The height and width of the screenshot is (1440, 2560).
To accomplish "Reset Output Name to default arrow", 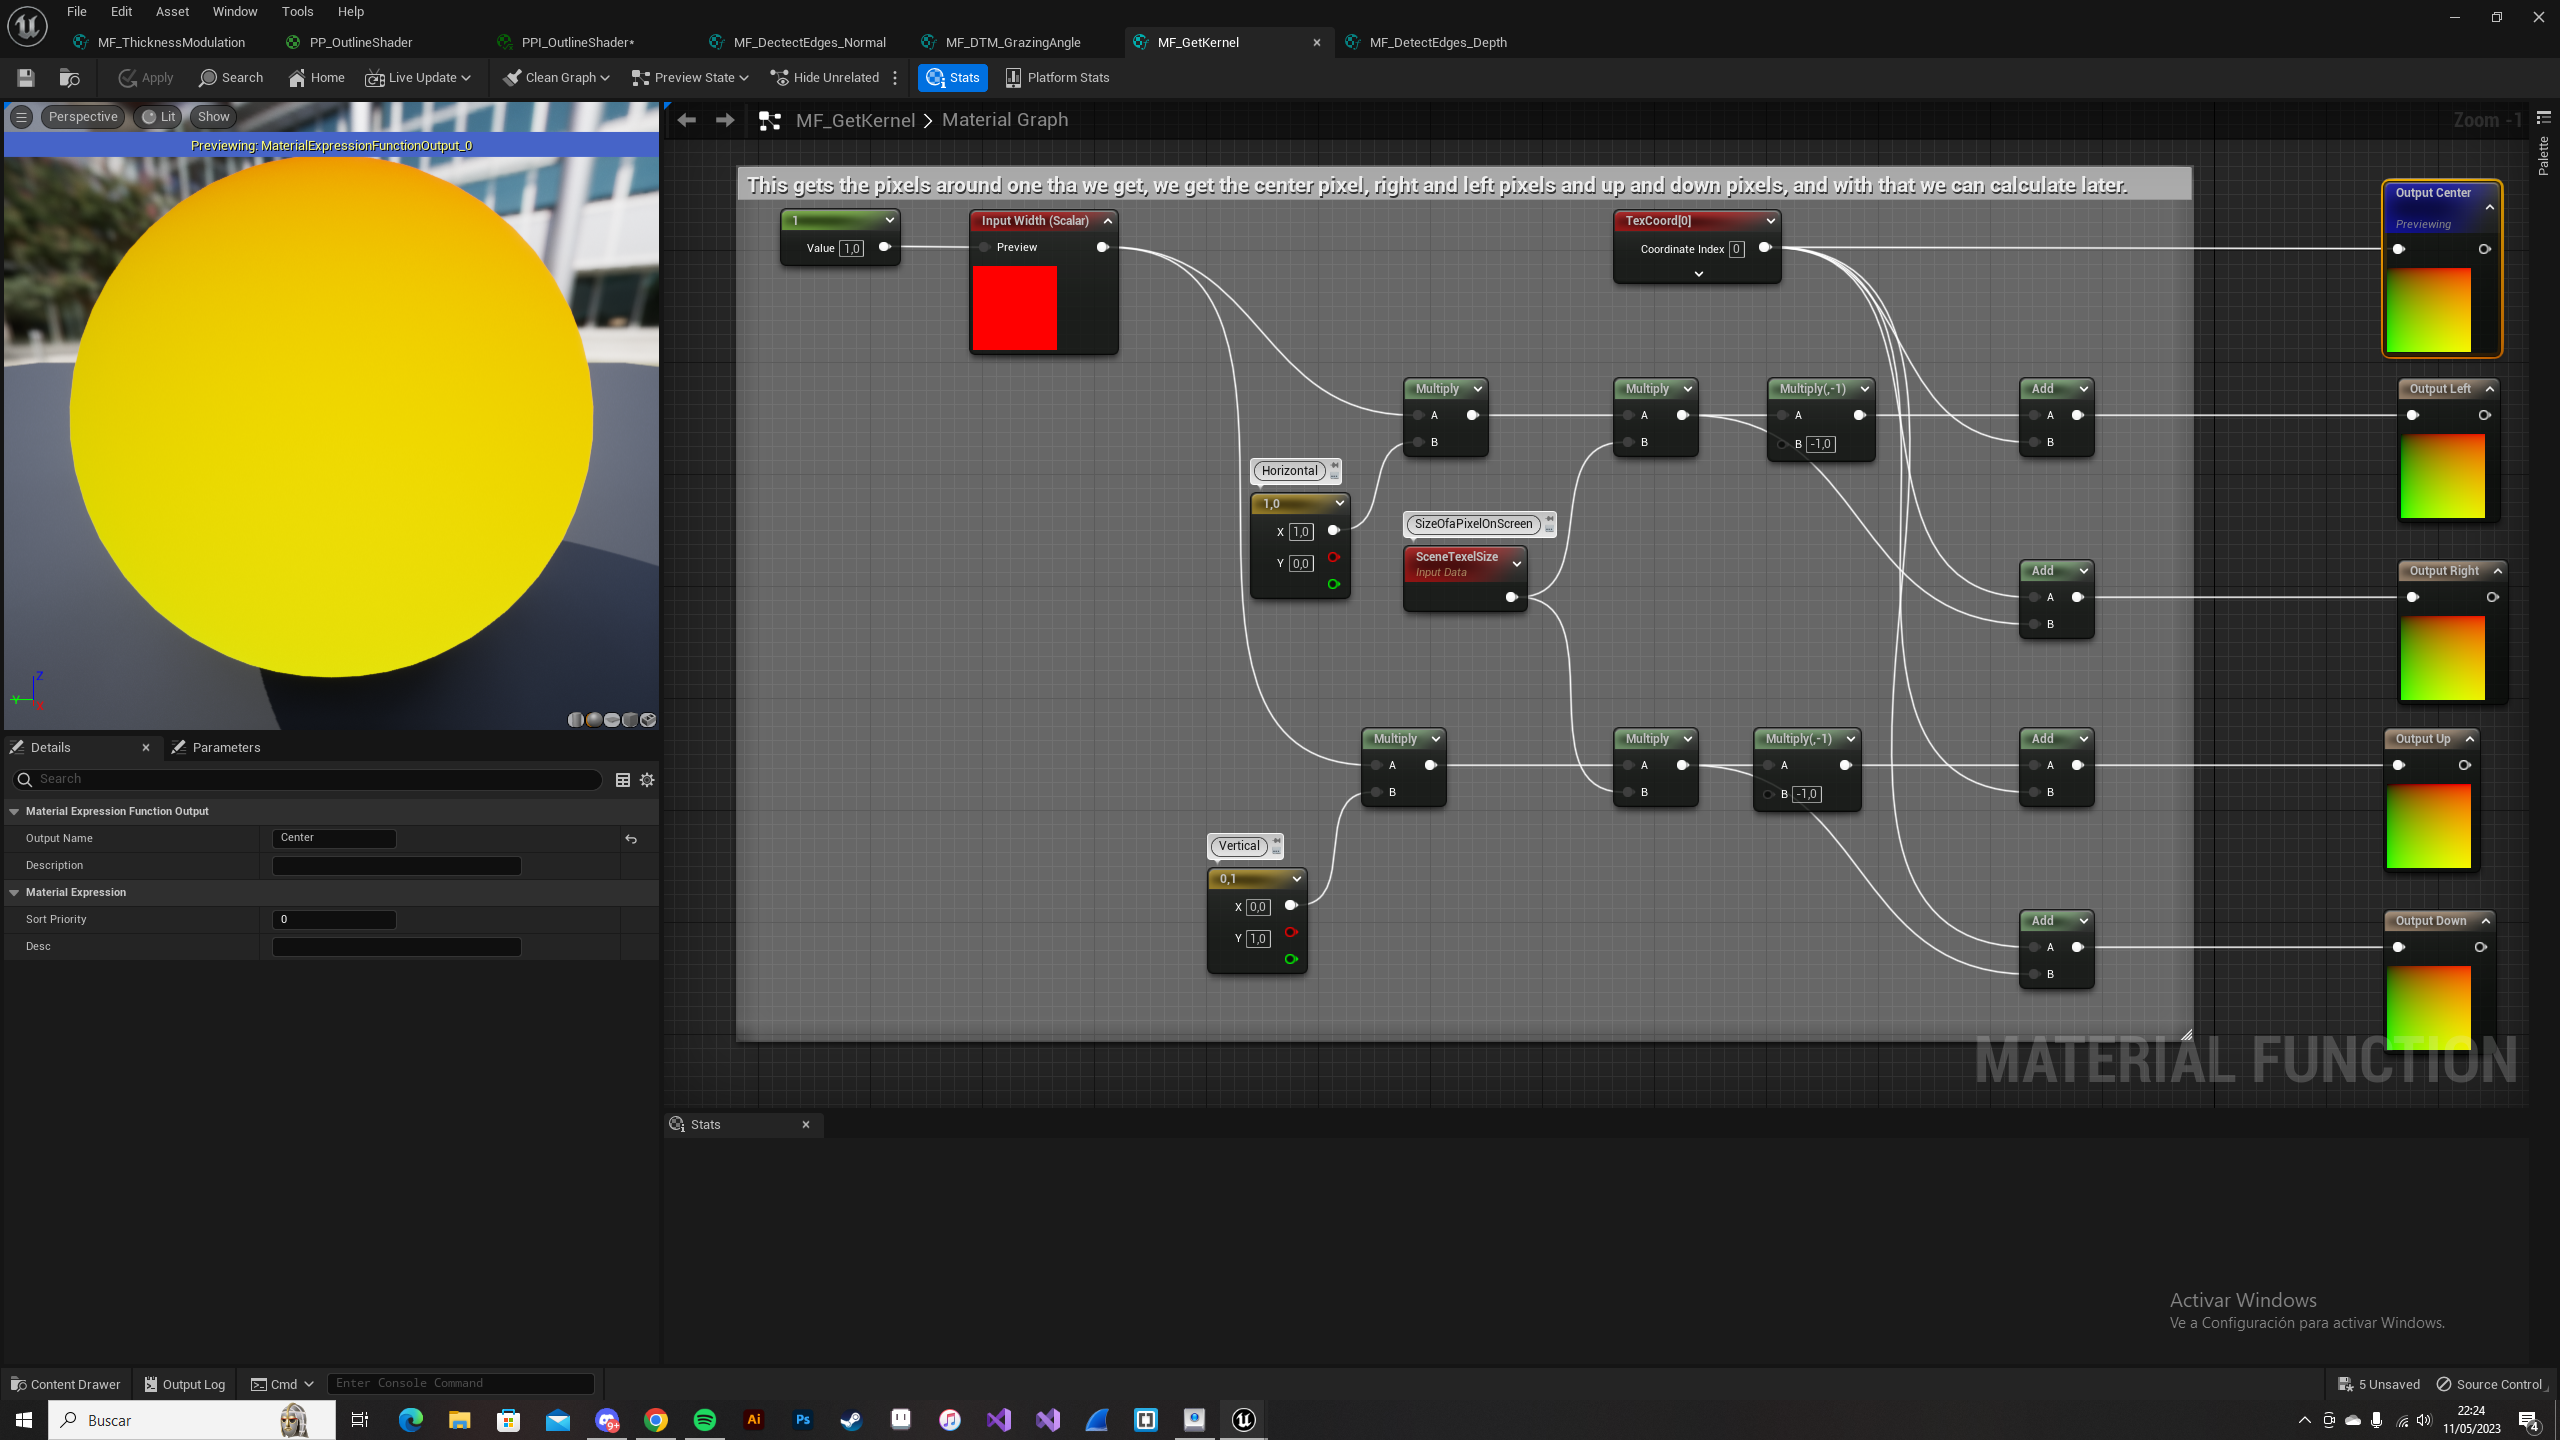I will tap(631, 839).
